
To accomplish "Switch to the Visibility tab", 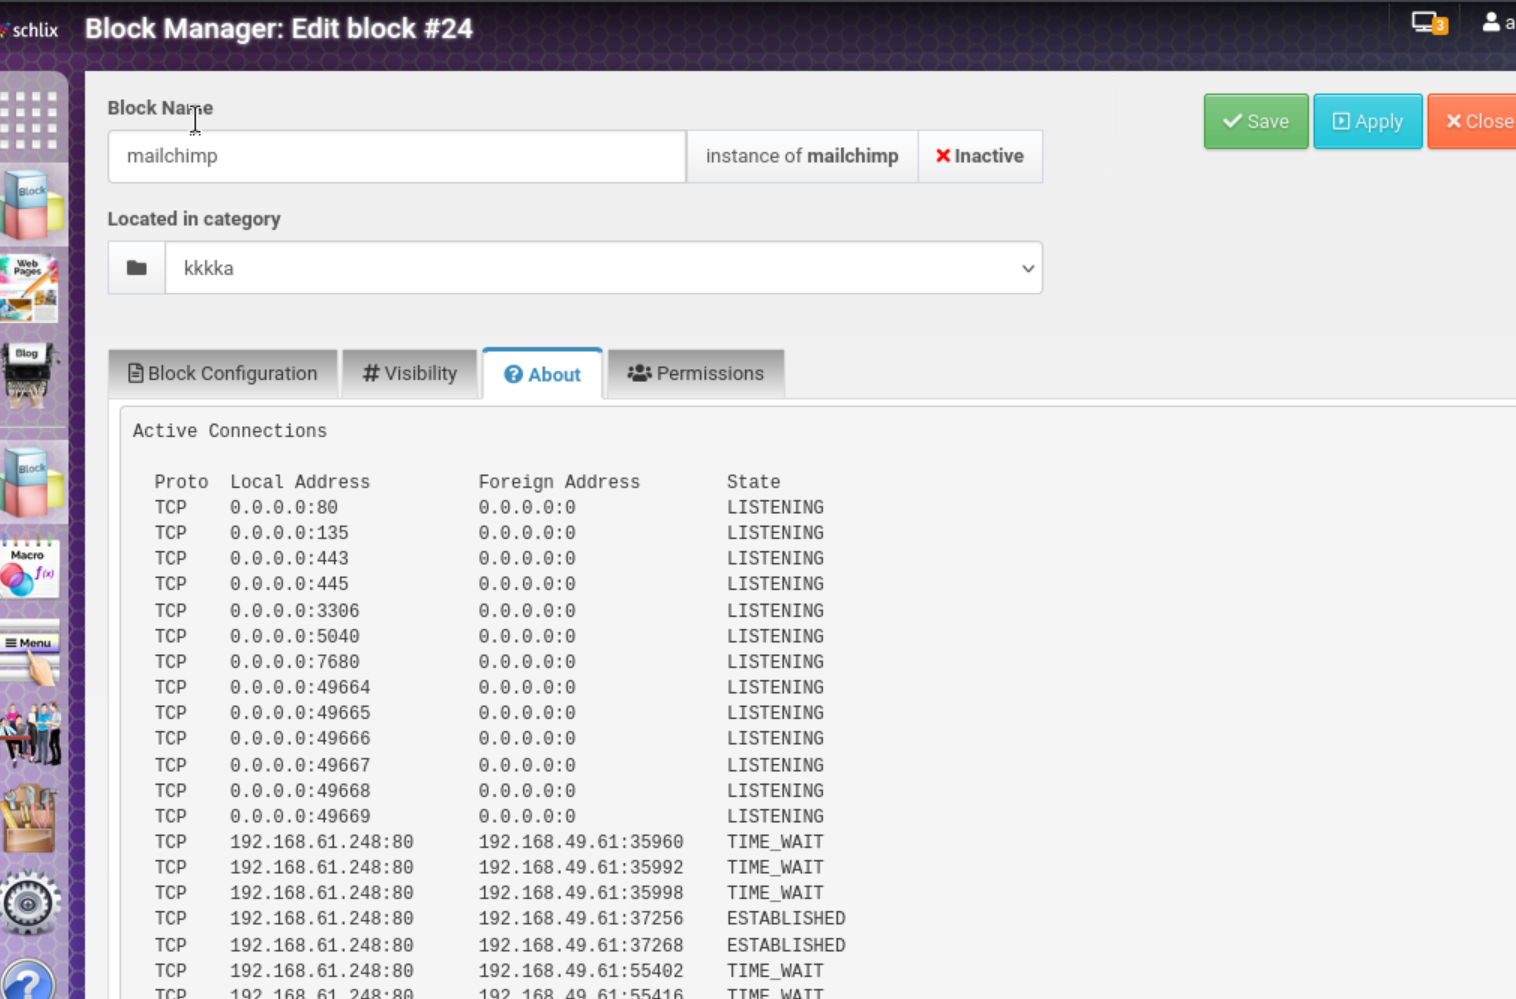I will [410, 374].
